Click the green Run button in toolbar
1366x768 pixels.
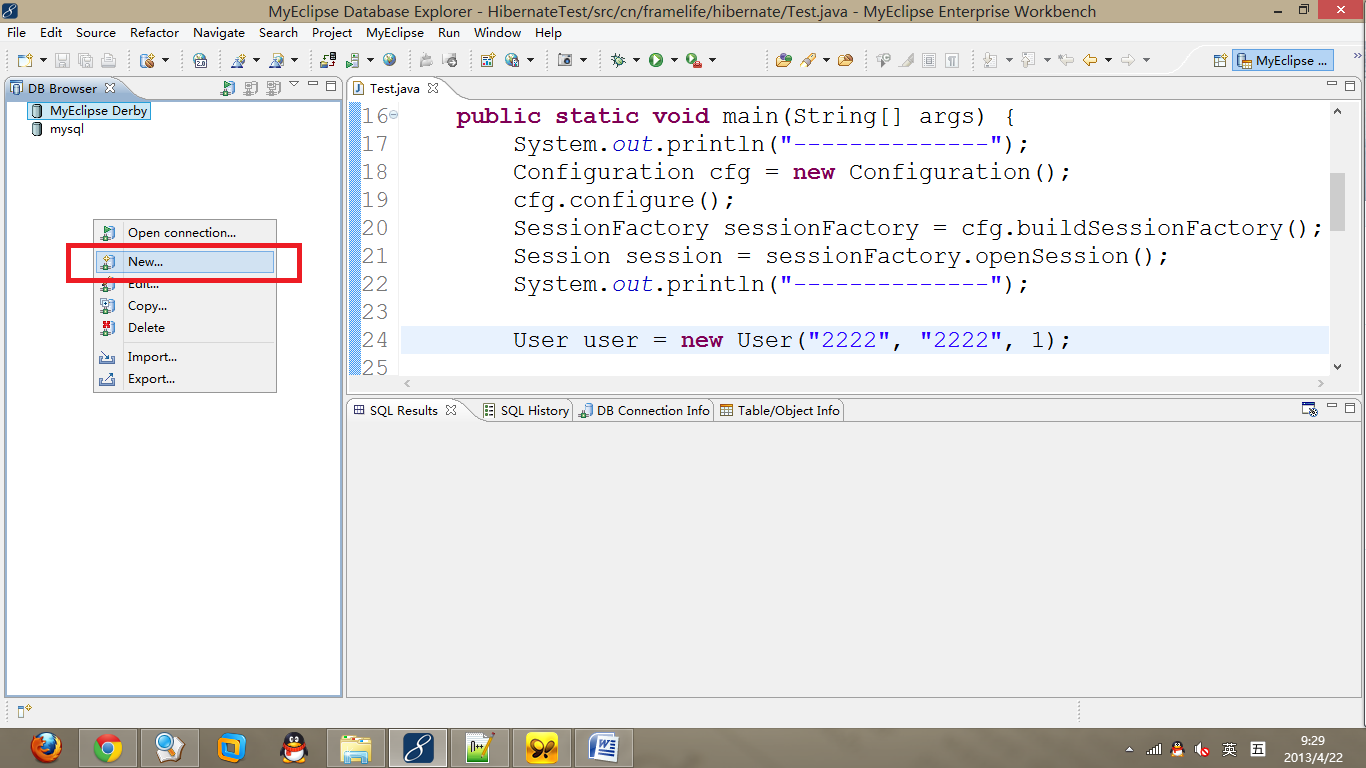click(x=656, y=60)
